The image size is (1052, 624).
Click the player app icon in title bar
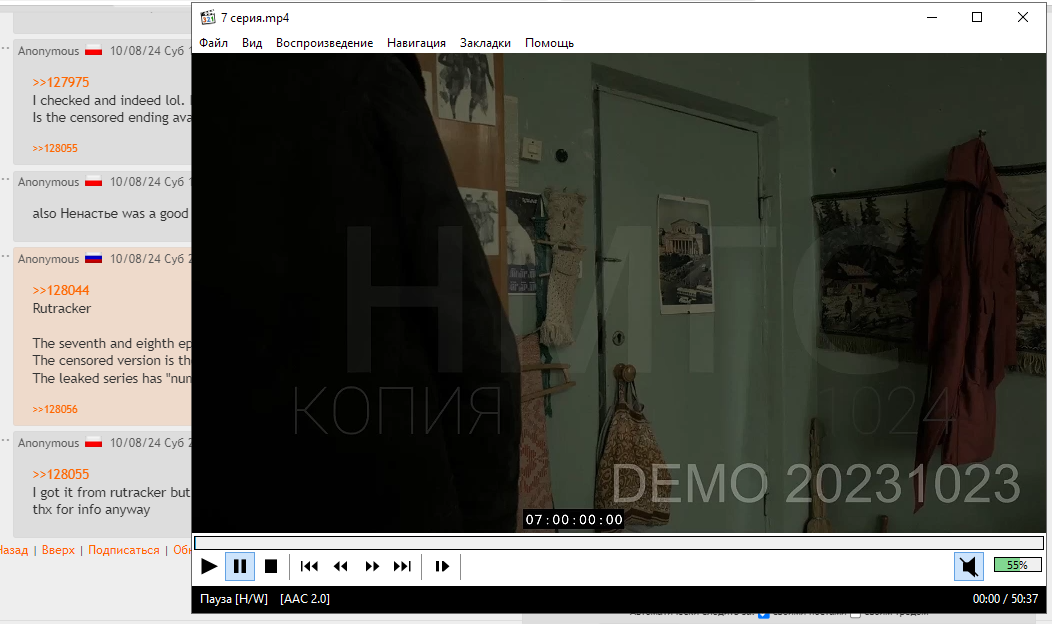(208, 17)
